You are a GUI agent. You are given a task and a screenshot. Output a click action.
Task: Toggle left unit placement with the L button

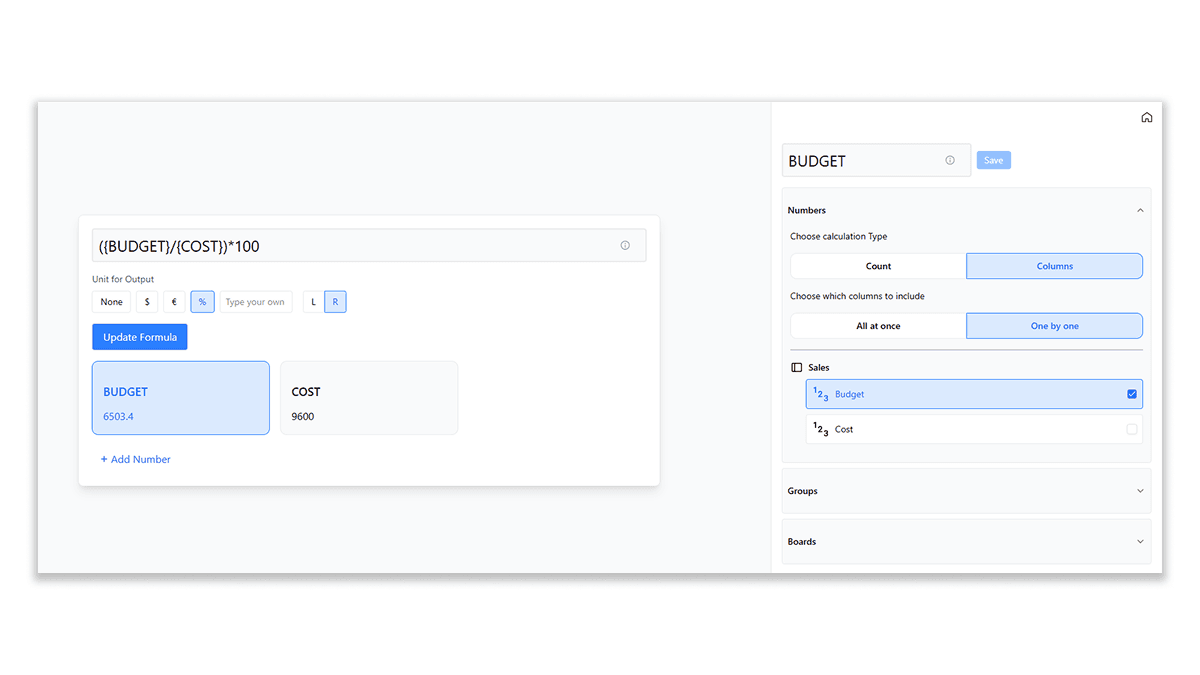coord(313,301)
